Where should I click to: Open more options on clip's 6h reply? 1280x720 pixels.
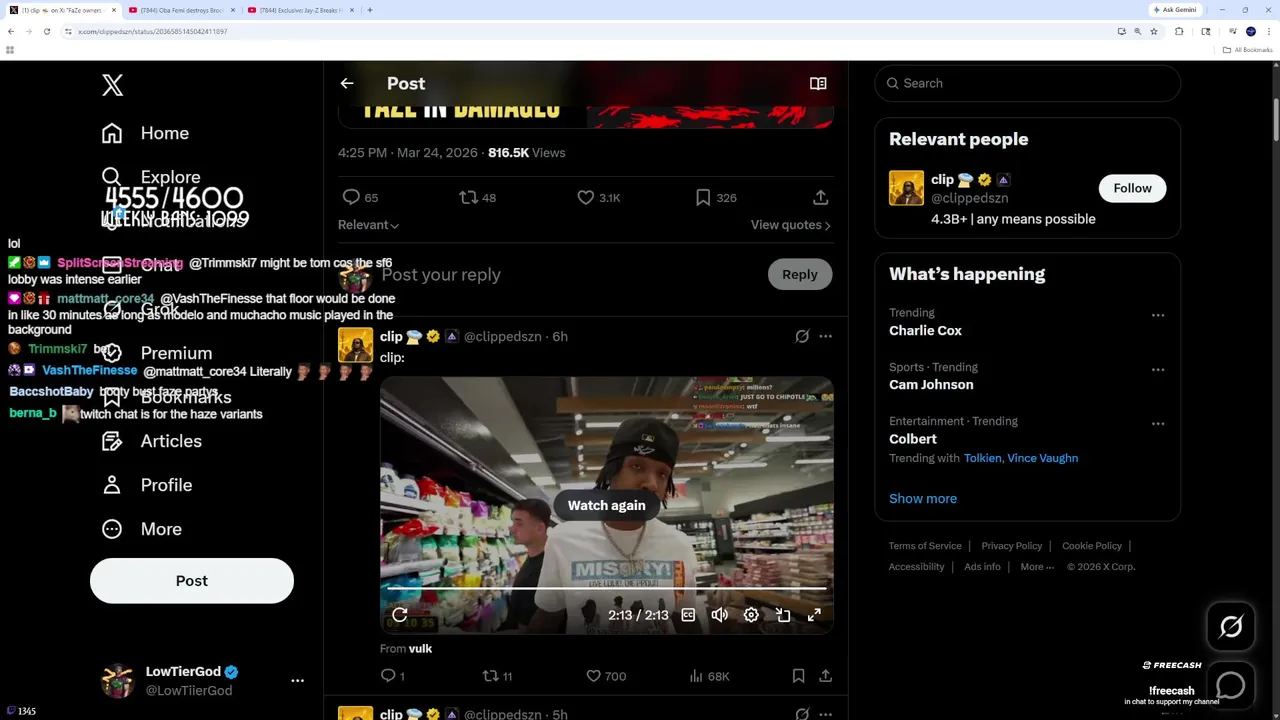(x=825, y=337)
